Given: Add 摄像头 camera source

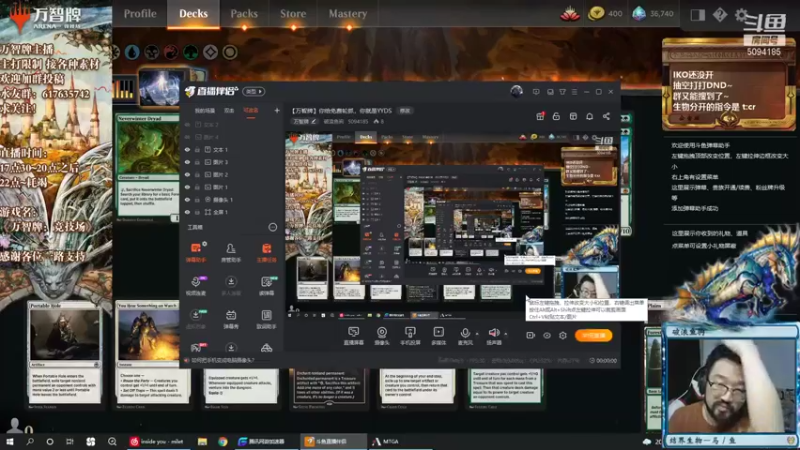Looking at the screenshot, I should point(382,336).
